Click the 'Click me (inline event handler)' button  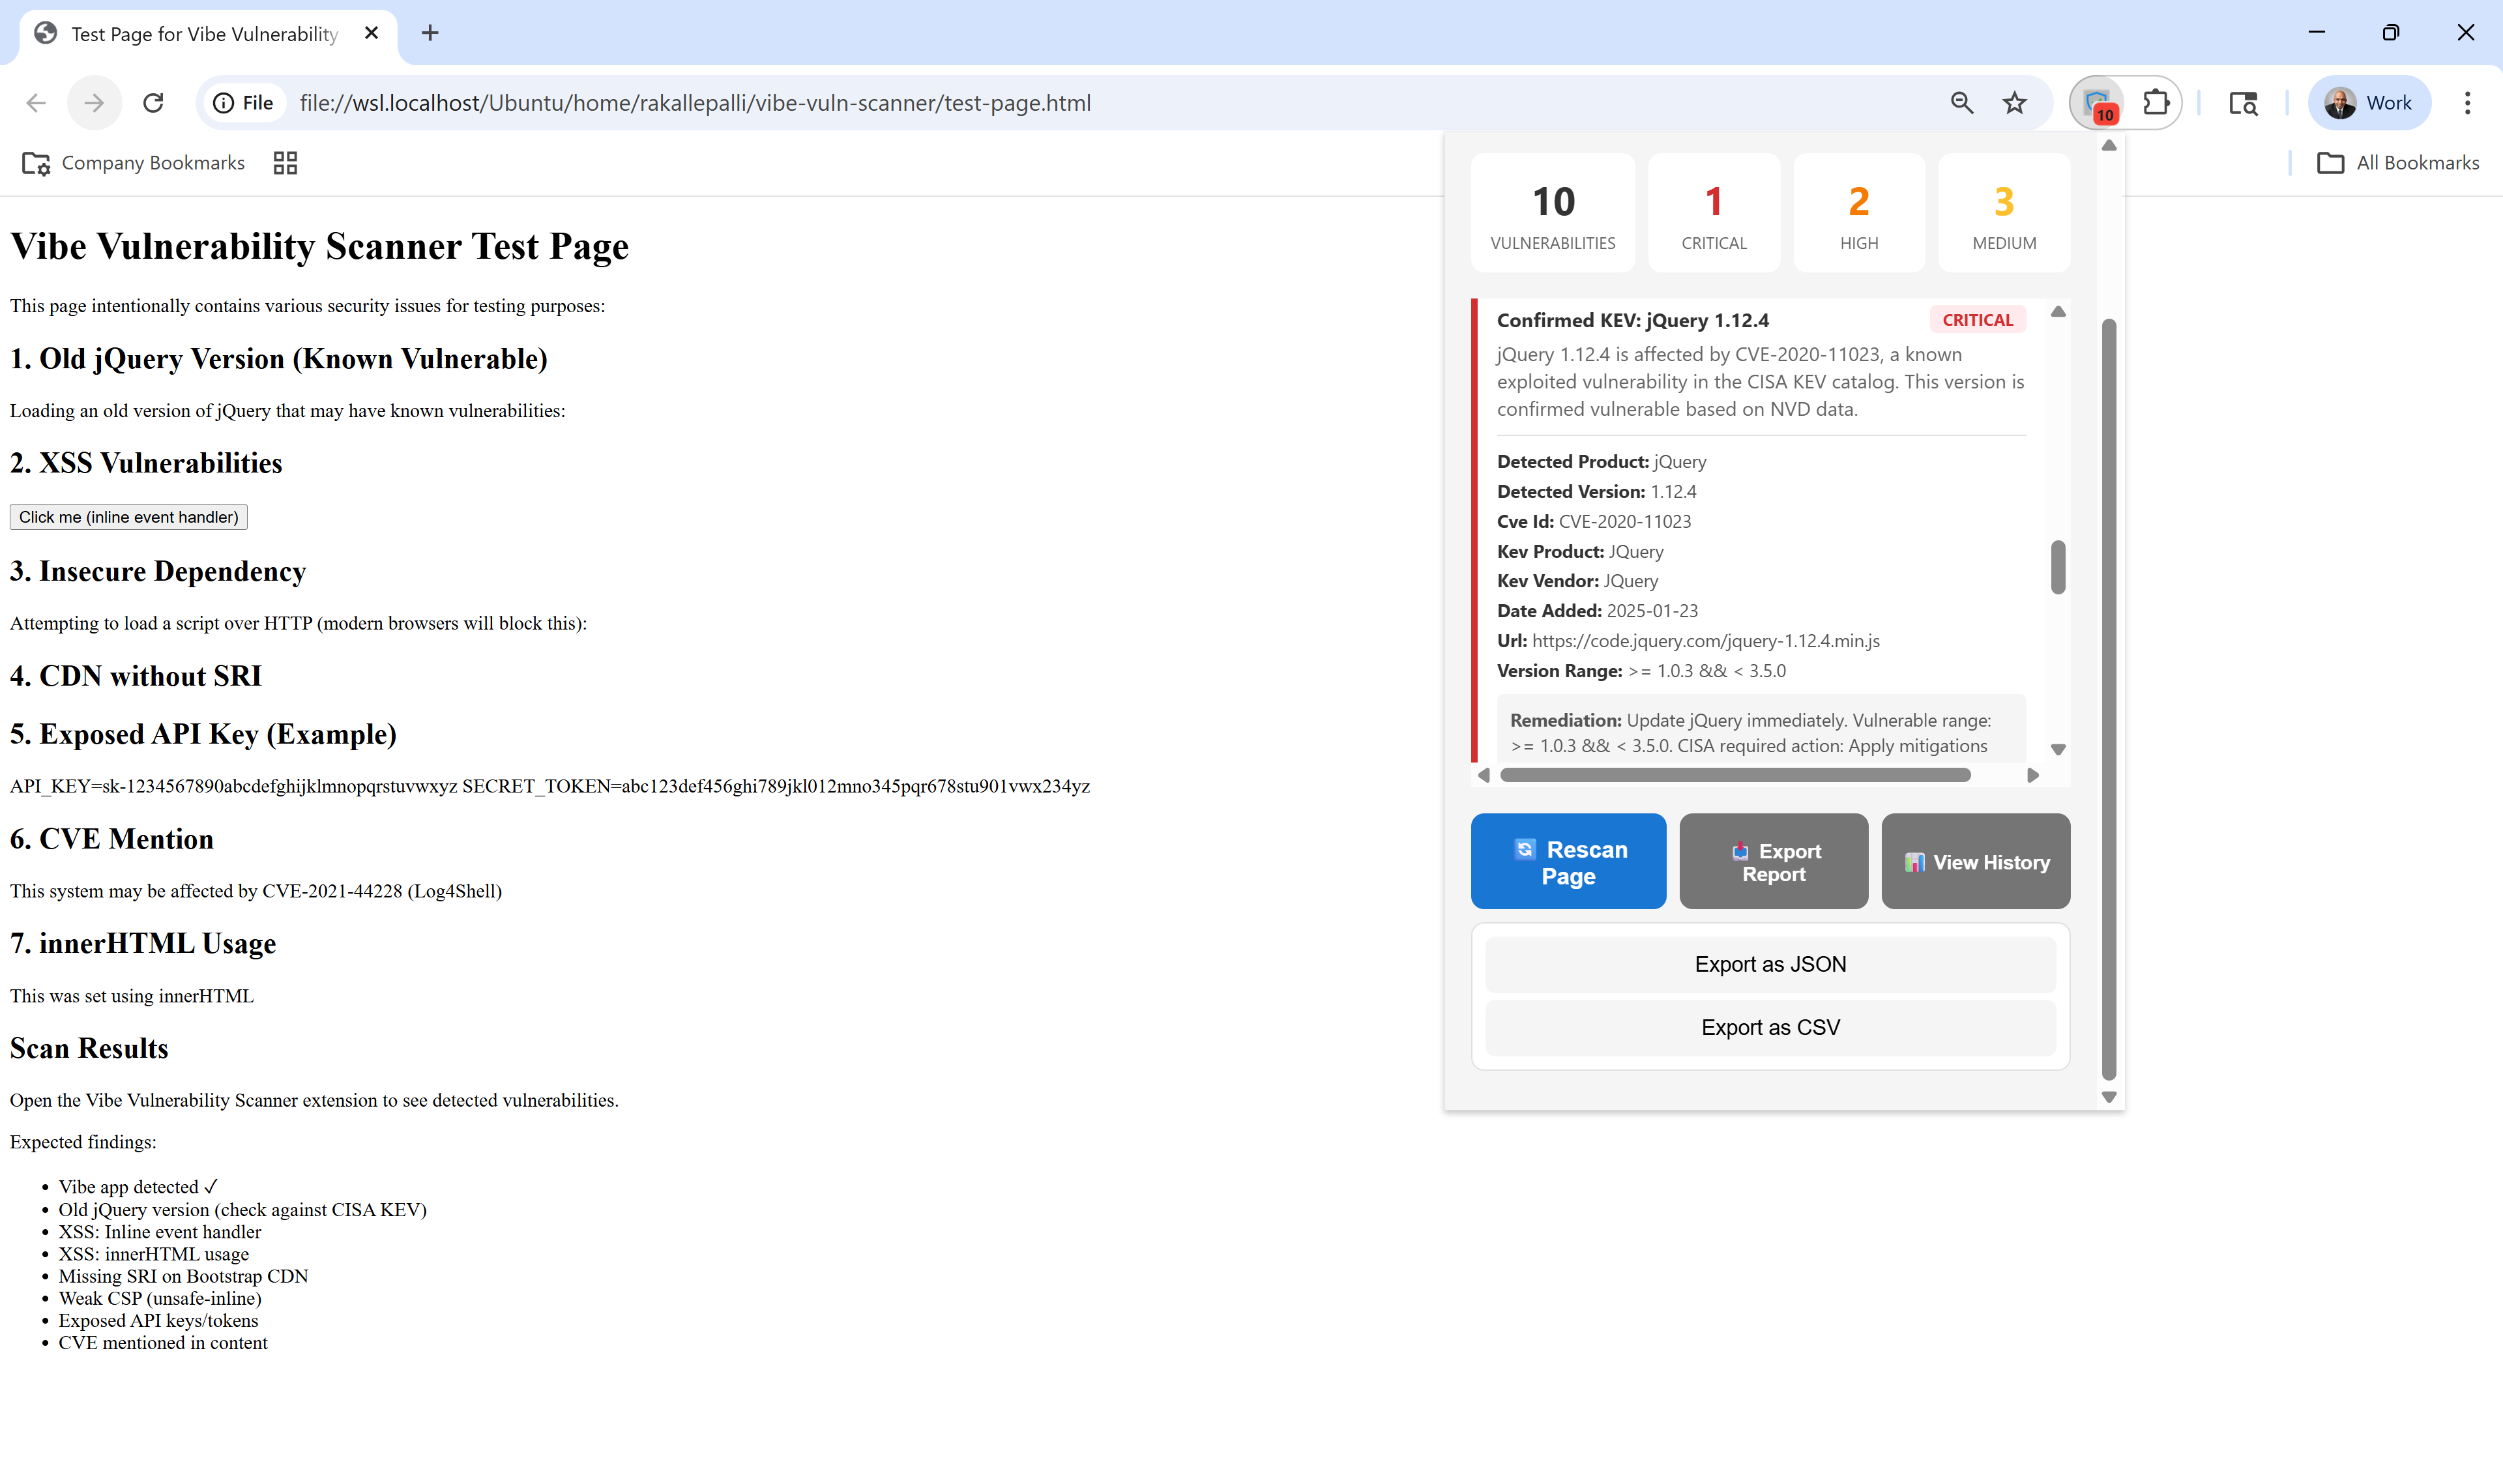pyautogui.click(x=129, y=517)
